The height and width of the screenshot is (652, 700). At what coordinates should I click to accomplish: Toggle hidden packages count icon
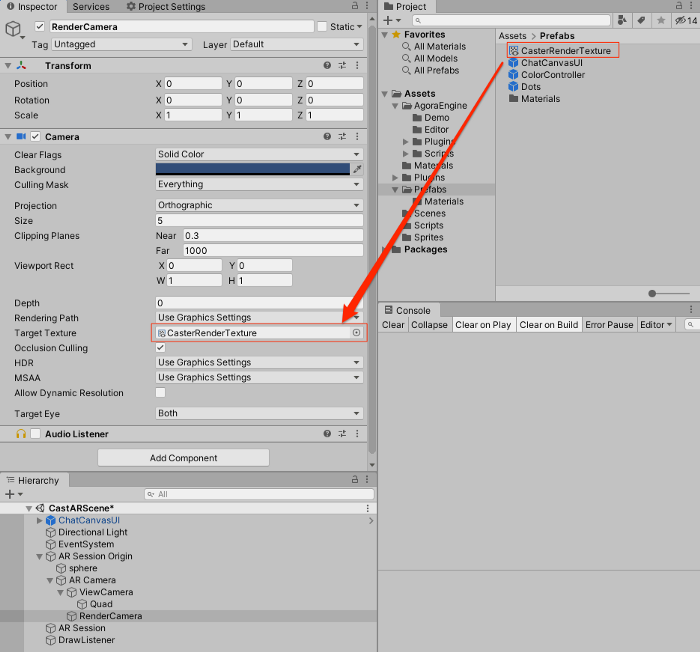pyautogui.click(x=686, y=20)
